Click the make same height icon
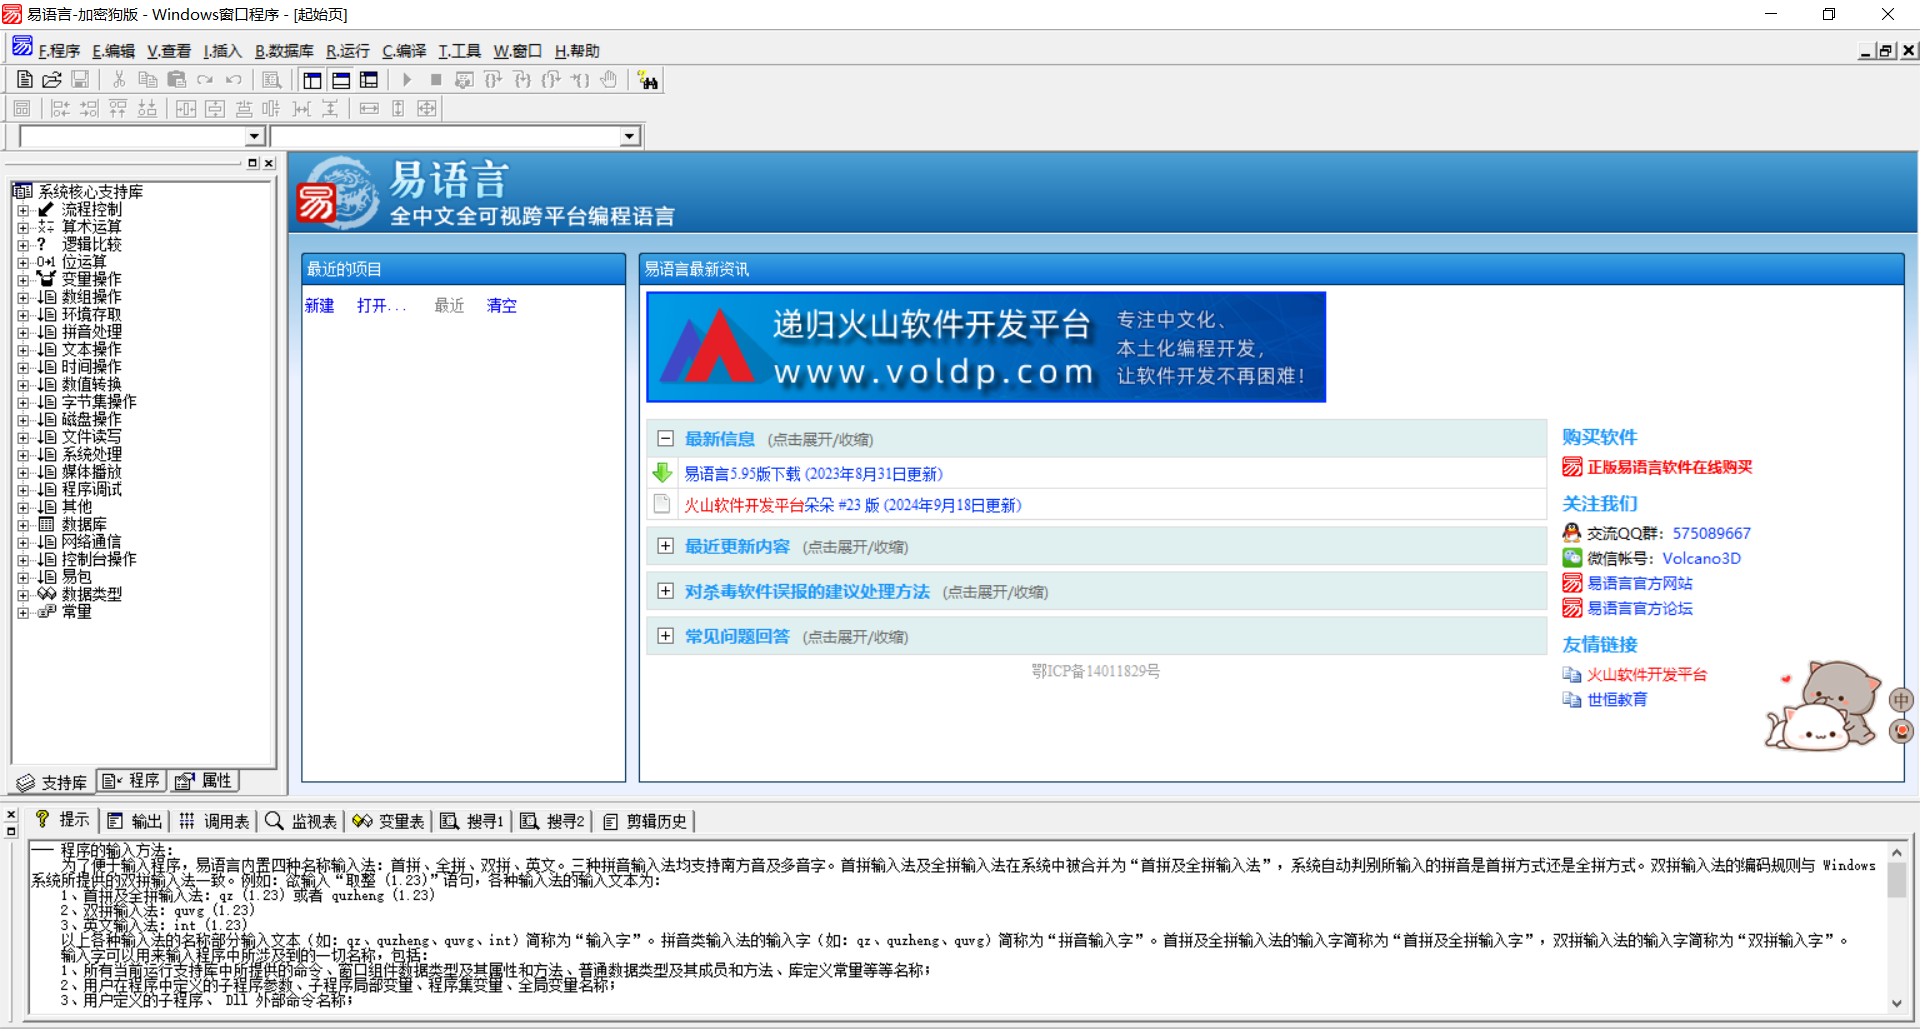Screen dimensions: 1920x1030 tap(398, 108)
